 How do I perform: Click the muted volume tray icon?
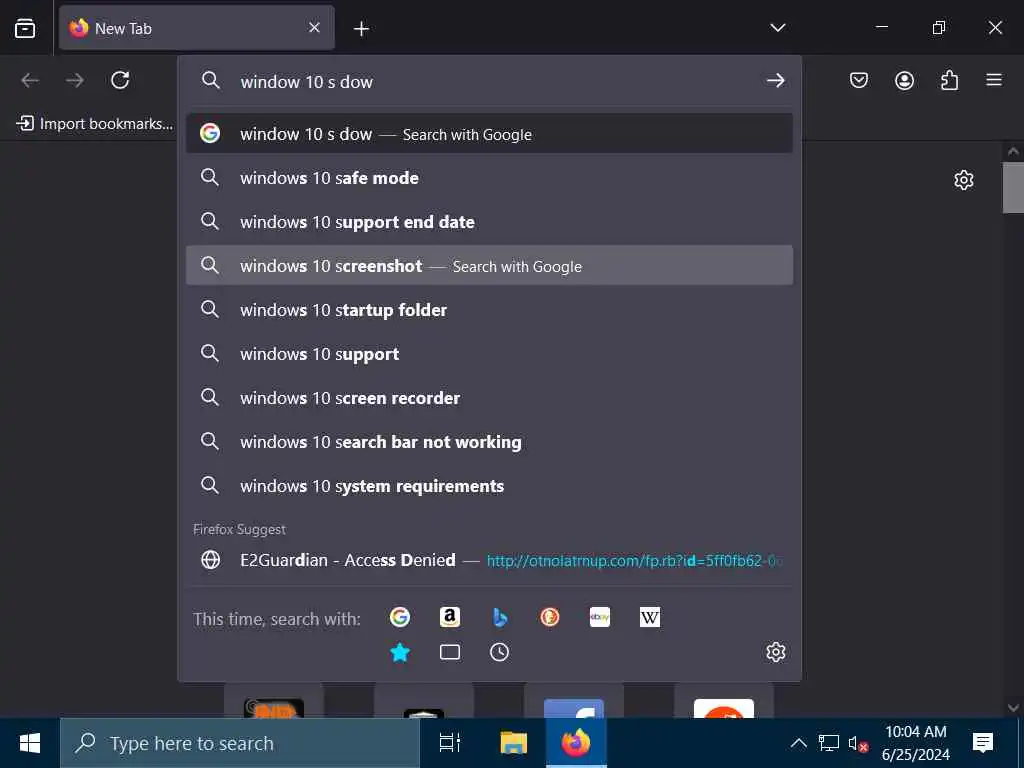pyautogui.click(x=857, y=743)
